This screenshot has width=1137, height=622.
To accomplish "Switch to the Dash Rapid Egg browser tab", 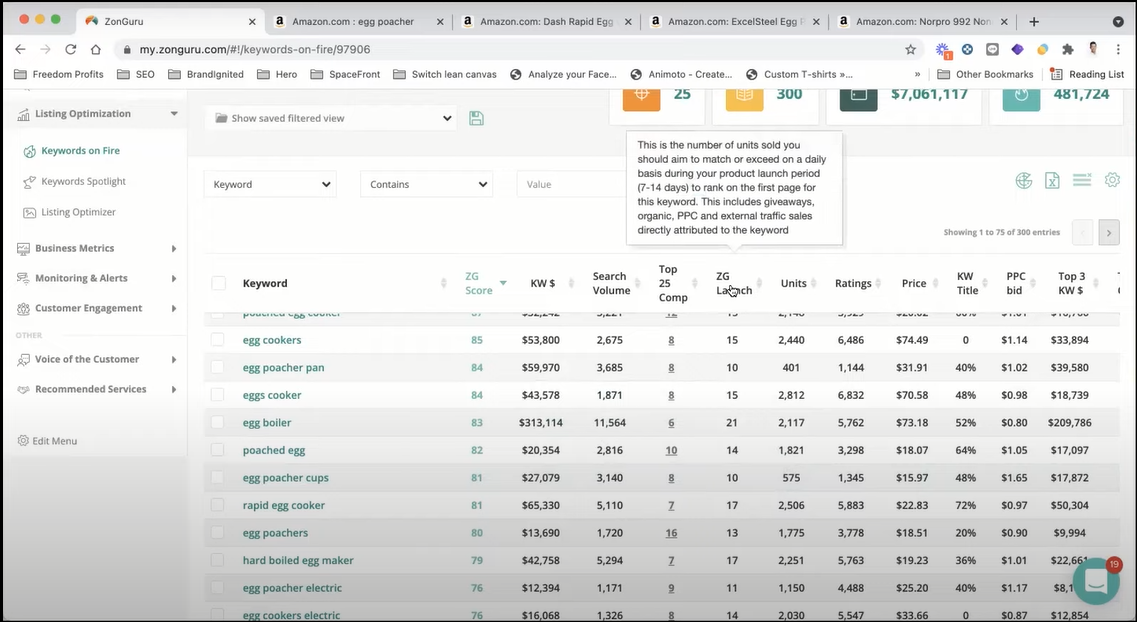I will [547, 21].
